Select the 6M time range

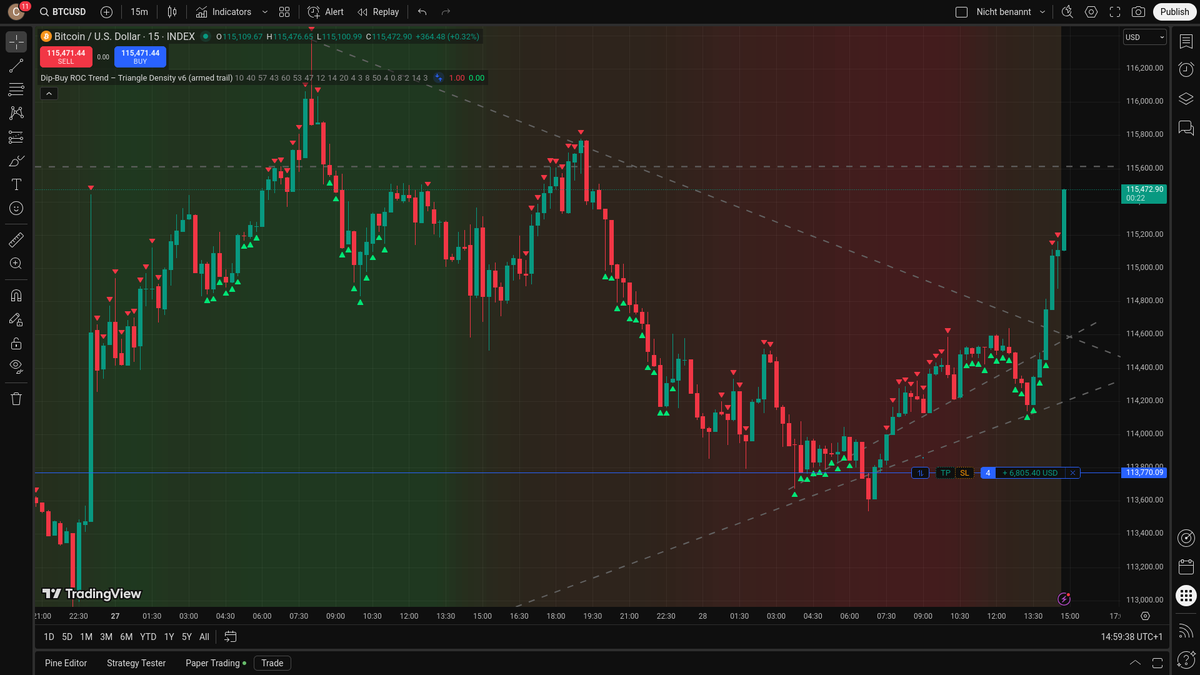tap(126, 637)
